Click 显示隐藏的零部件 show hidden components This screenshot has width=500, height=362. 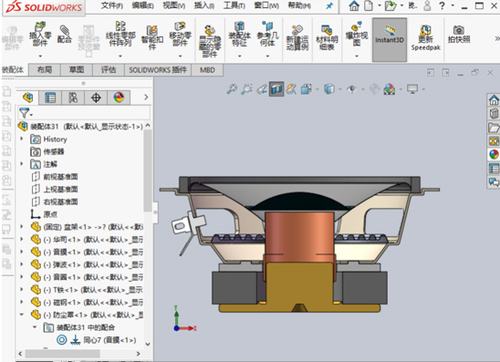(x=209, y=41)
